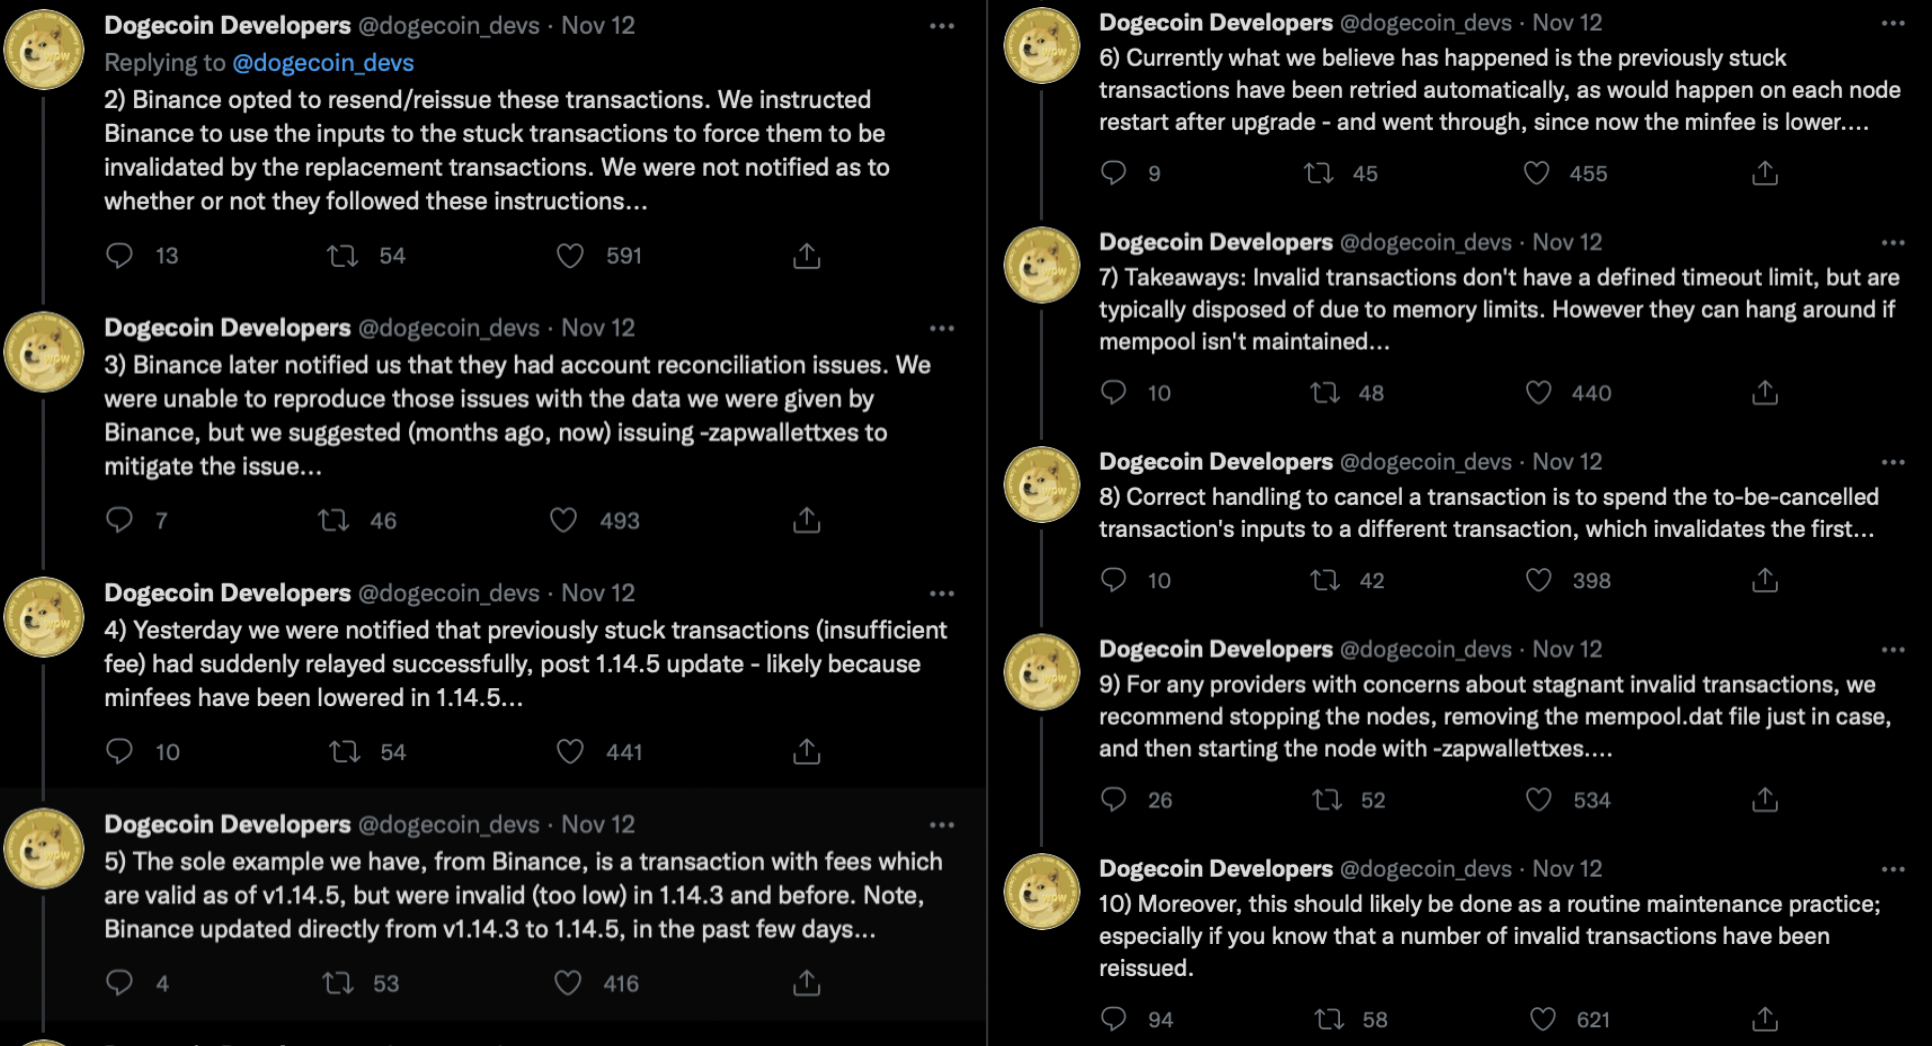The height and width of the screenshot is (1046, 1932).
Task: Click Nov 12 timestamp on tweet 6
Action: tap(1566, 23)
